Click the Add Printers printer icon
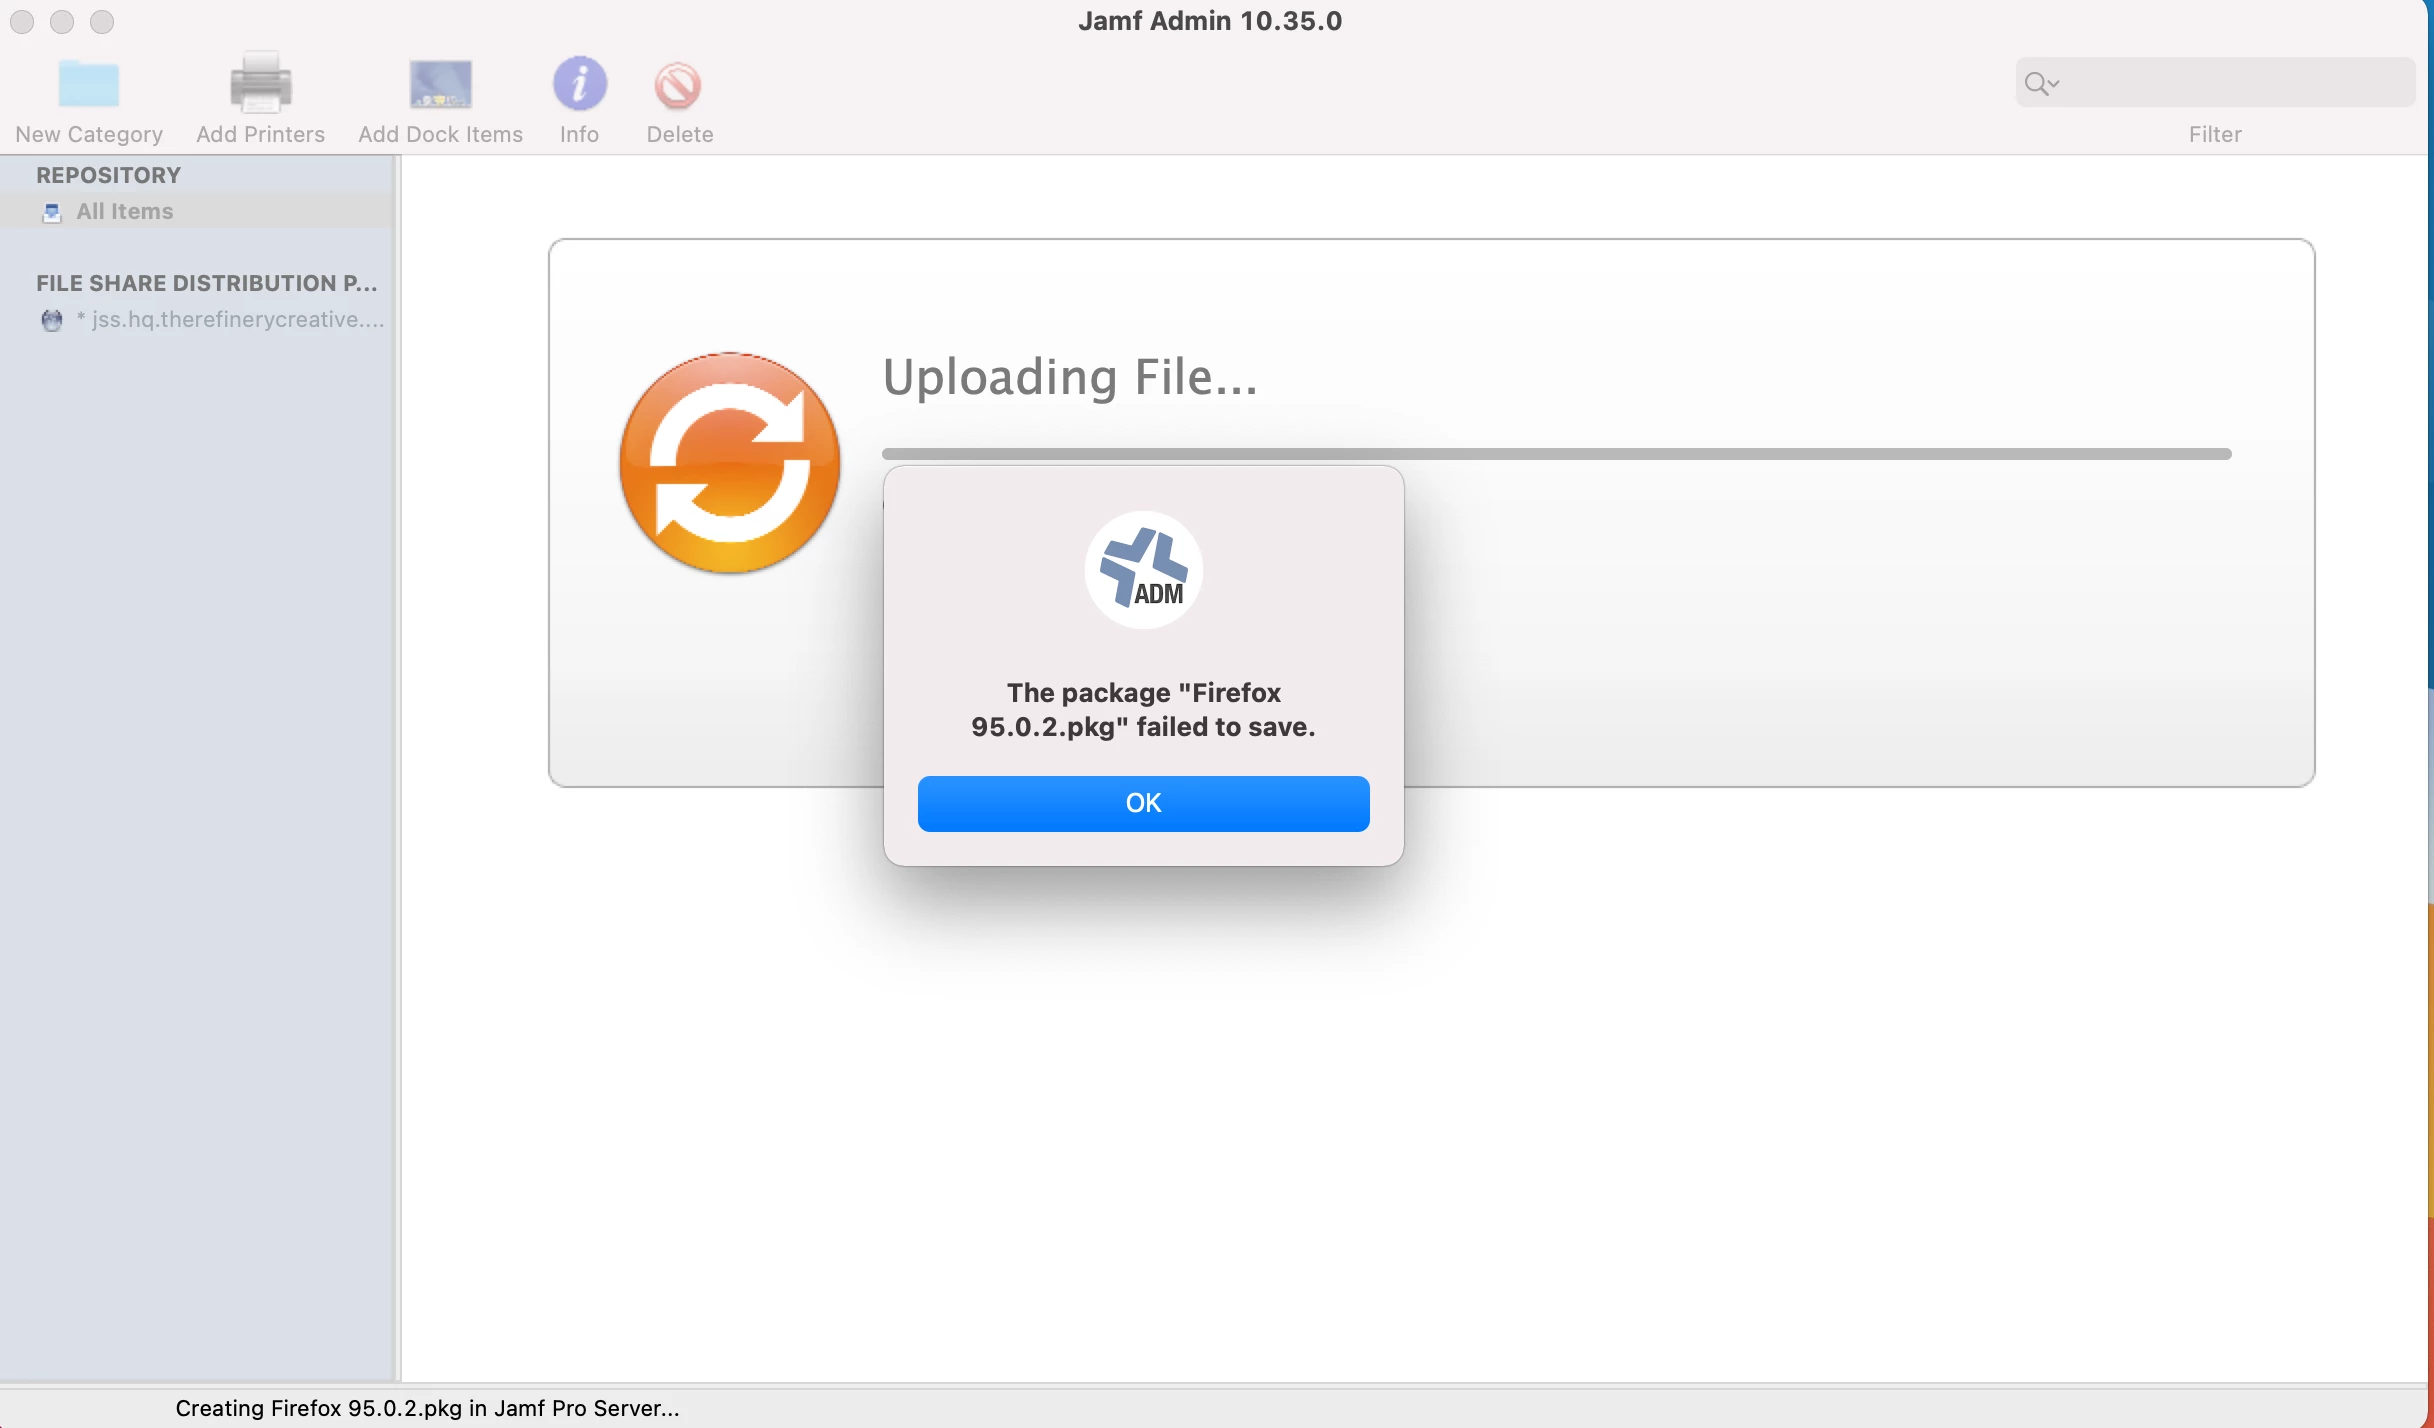Image resolution: width=2434 pixels, height=1428 pixels. tap(260, 82)
